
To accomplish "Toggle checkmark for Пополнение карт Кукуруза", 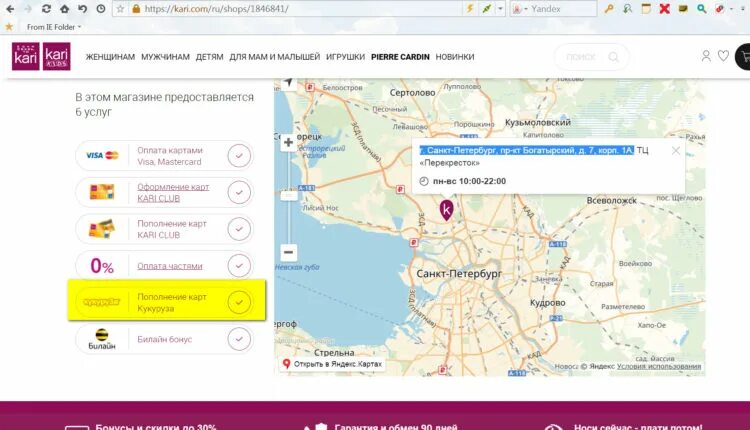I will [x=239, y=302].
